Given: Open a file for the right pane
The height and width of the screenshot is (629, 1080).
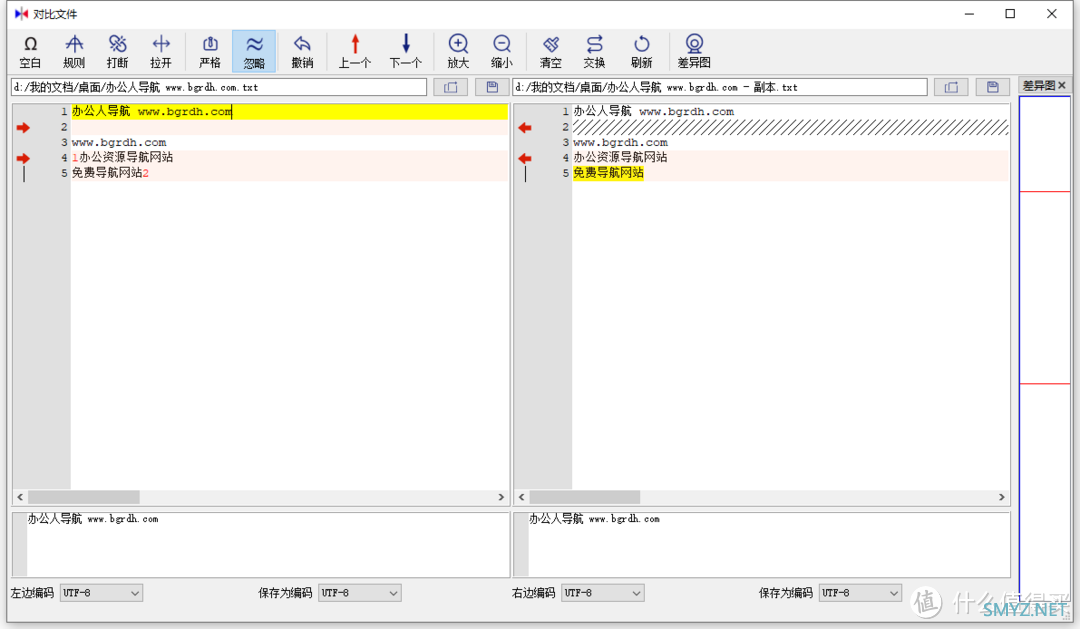Looking at the screenshot, I should (951, 87).
